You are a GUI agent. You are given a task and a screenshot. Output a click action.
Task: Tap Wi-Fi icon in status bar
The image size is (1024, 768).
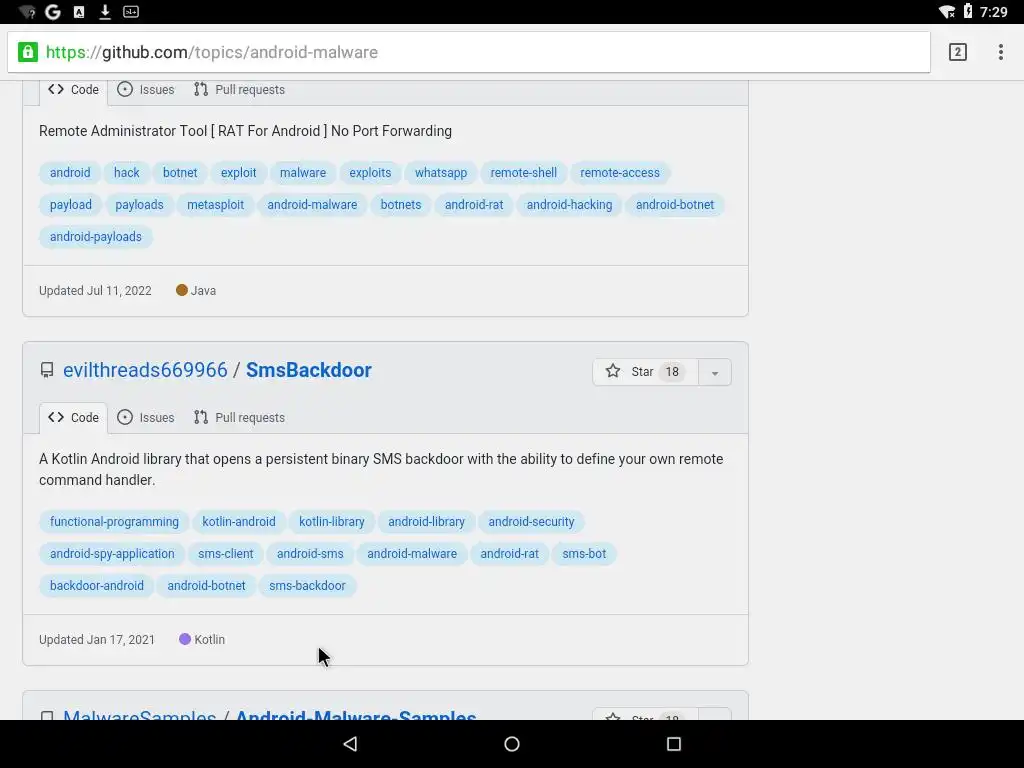click(946, 12)
